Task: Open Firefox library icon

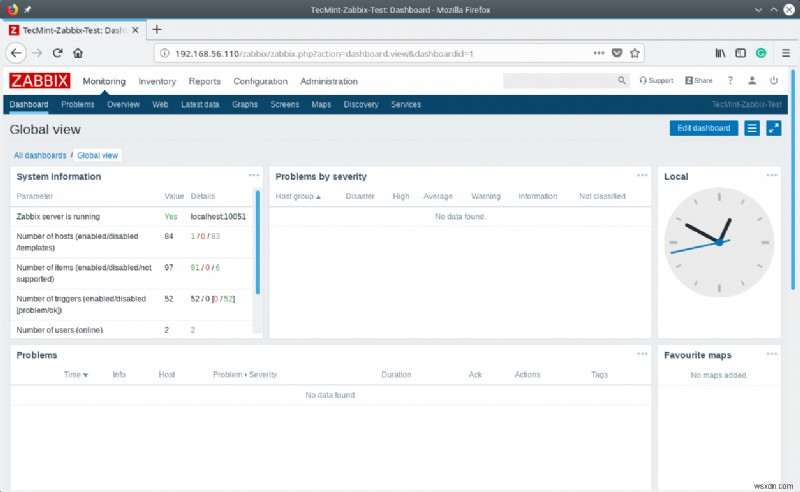Action: 720,53
